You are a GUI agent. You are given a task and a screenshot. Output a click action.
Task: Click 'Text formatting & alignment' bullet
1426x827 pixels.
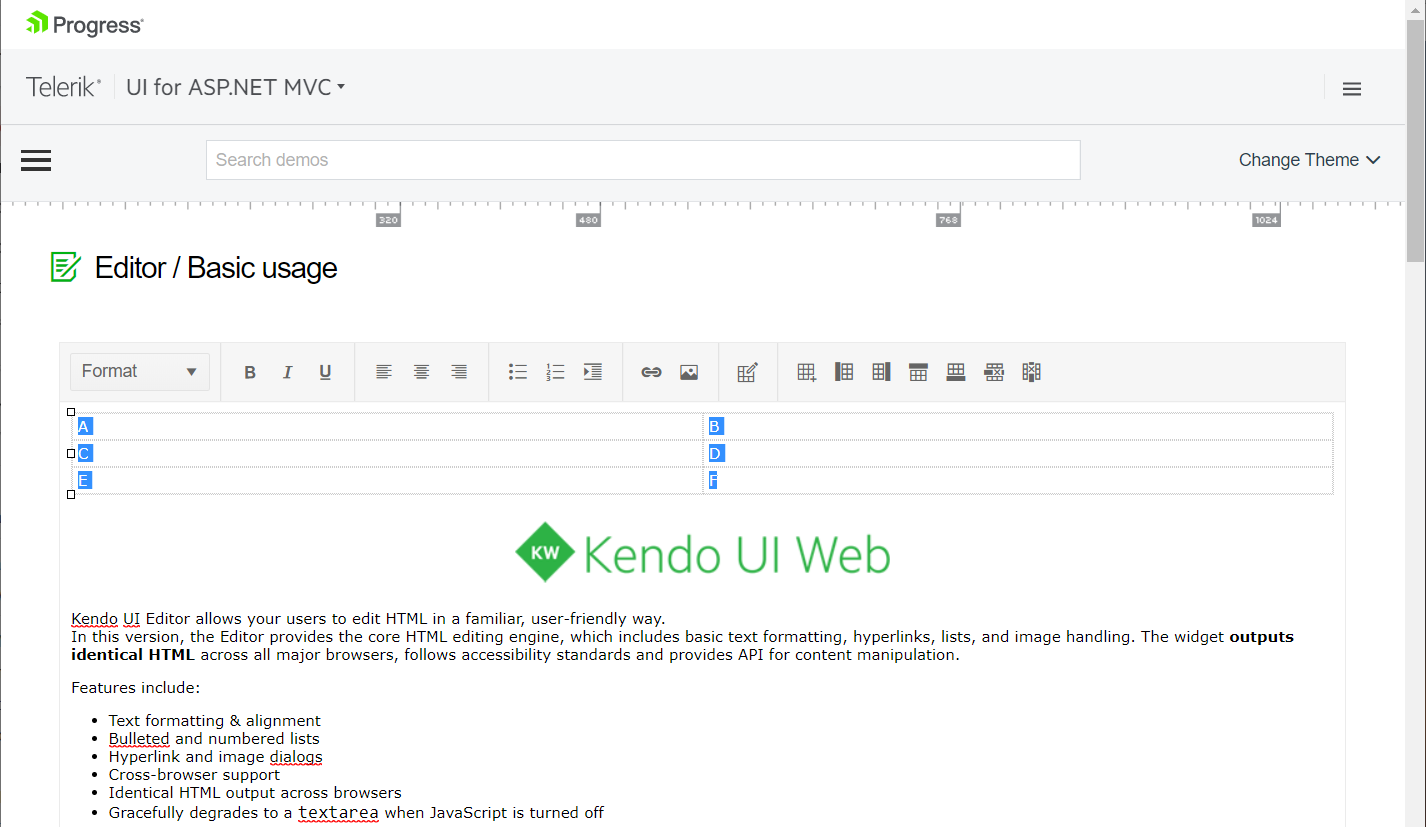pos(214,721)
